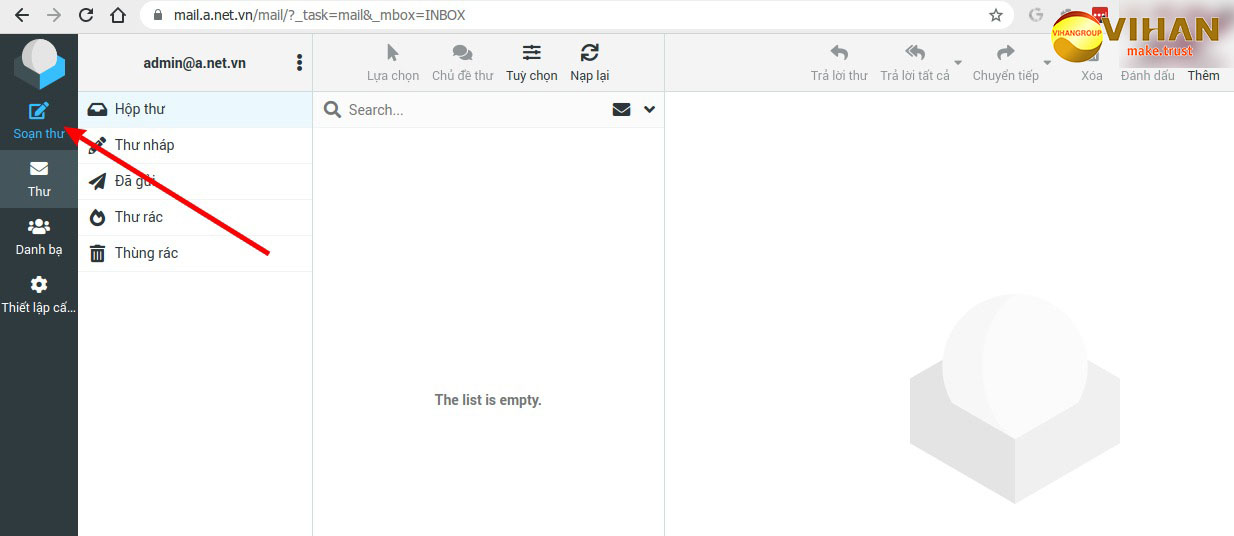Open the Thư nháp drafts folder
The height and width of the screenshot is (536, 1234).
point(144,145)
